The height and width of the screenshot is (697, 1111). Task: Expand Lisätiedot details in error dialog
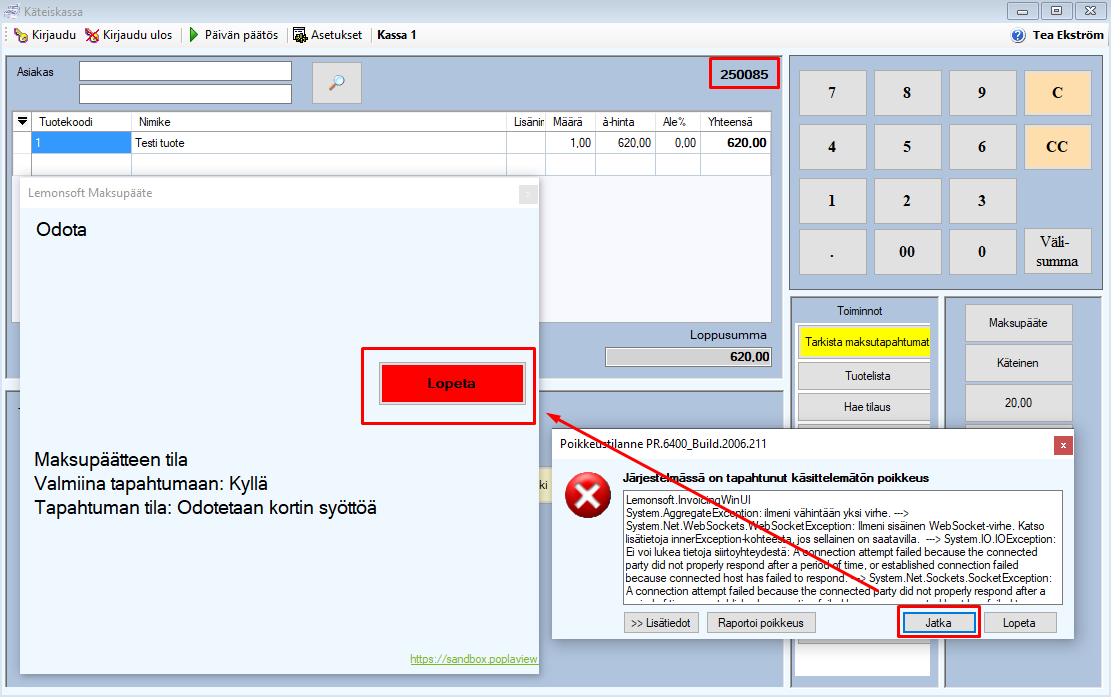tap(660, 622)
